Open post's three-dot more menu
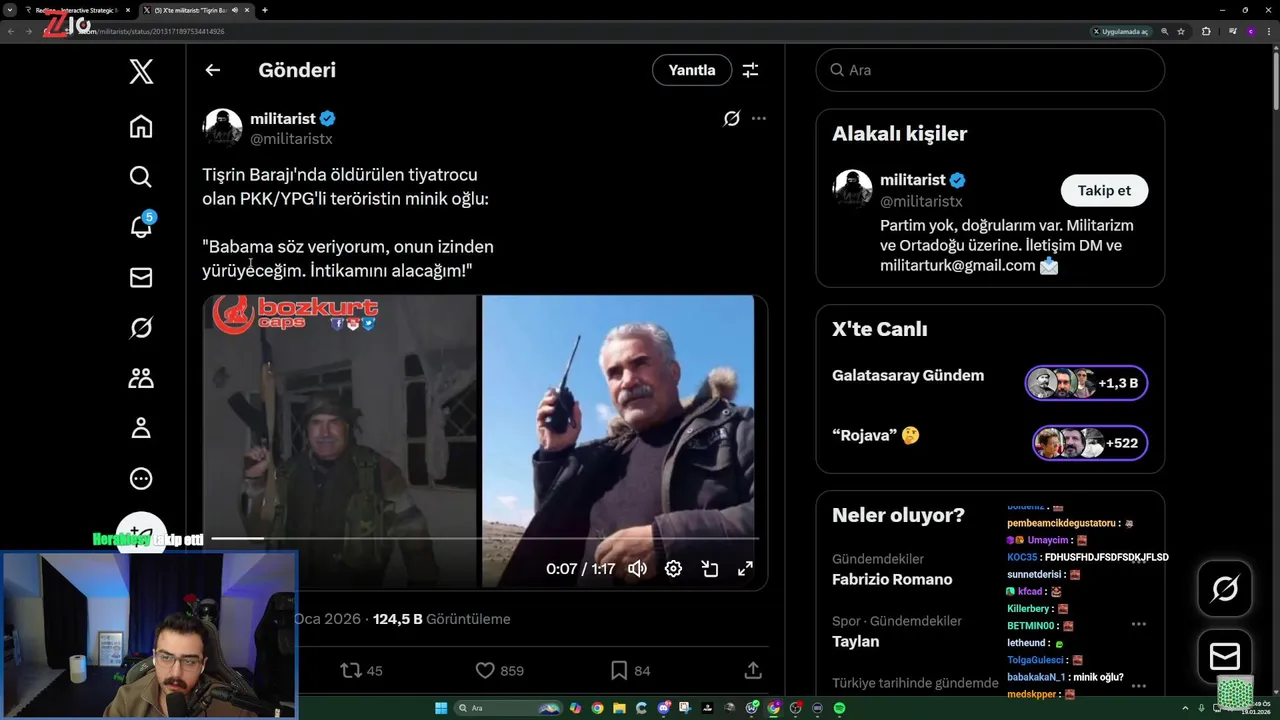Screen dimensions: 1280x720 tap(759, 119)
